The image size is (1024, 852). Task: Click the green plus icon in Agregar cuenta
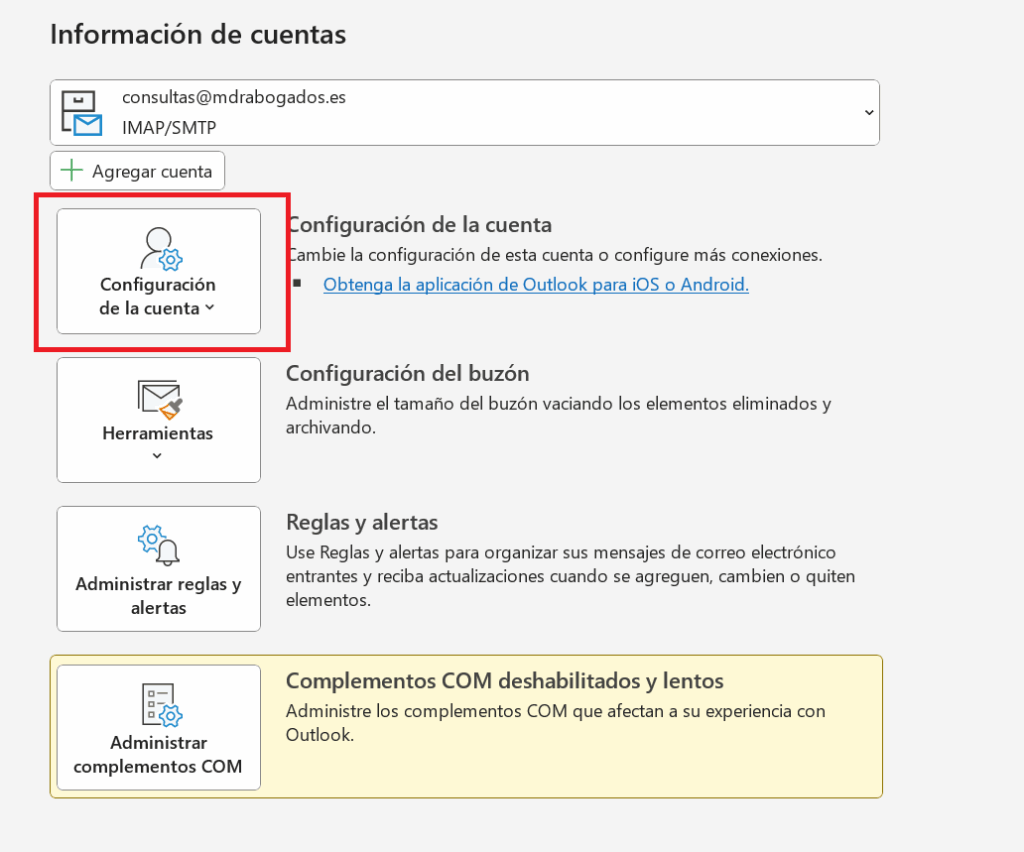pyautogui.click(x=71, y=170)
